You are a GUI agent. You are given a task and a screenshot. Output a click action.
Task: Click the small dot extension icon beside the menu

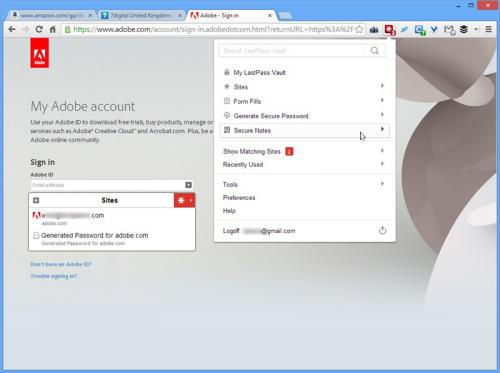click(x=476, y=29)
